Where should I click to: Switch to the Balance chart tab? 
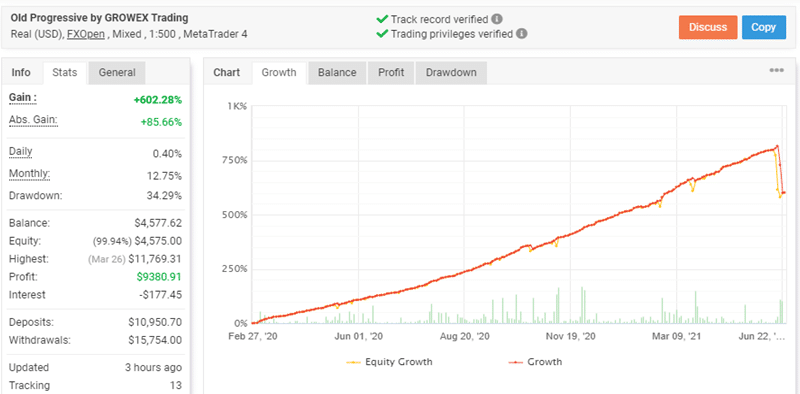[x=337, y=72]
